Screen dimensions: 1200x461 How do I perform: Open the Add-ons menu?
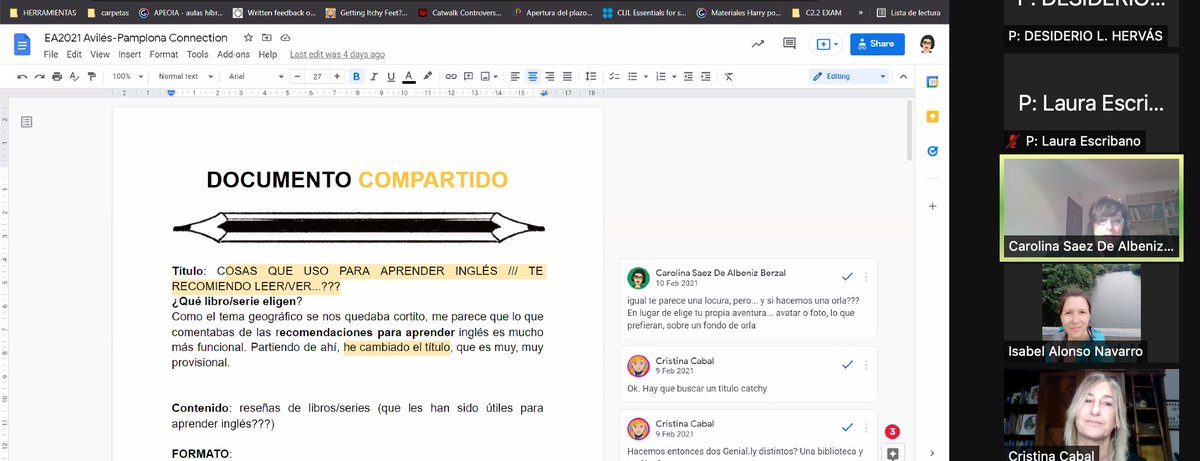(x=234, y=54)
